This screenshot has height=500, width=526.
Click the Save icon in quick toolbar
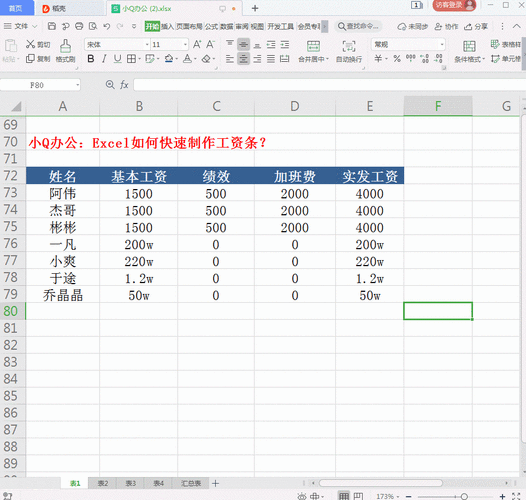pos(52,26)
